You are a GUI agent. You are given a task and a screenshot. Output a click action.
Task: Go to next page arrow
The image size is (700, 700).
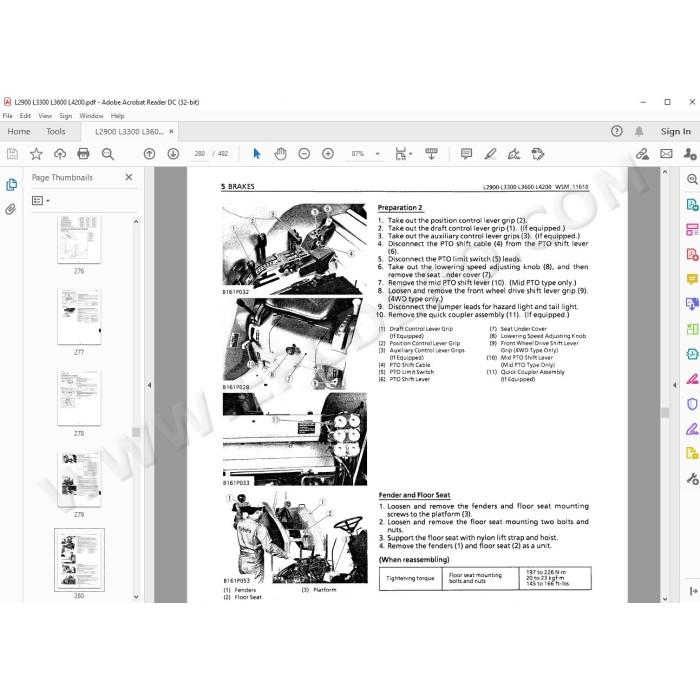click(x=173, y=154)
